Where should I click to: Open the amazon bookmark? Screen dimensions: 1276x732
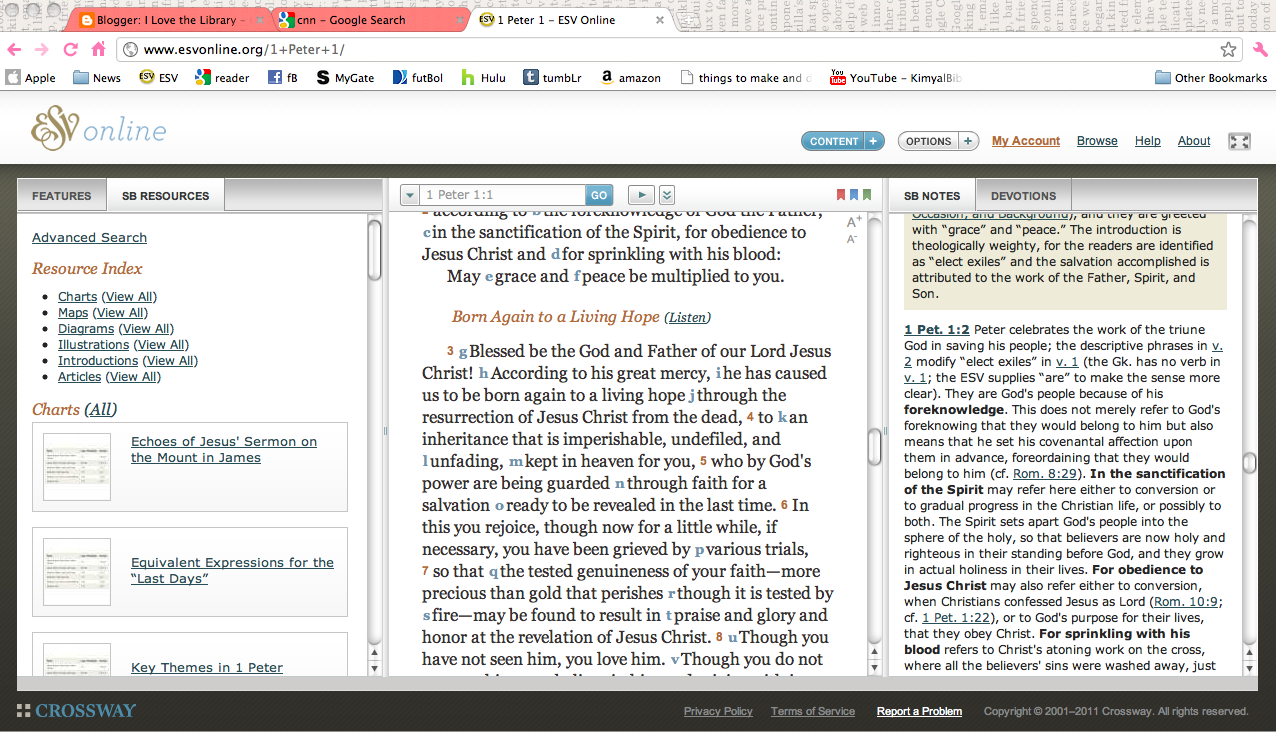pyautogui.click(x=630, y=77)
